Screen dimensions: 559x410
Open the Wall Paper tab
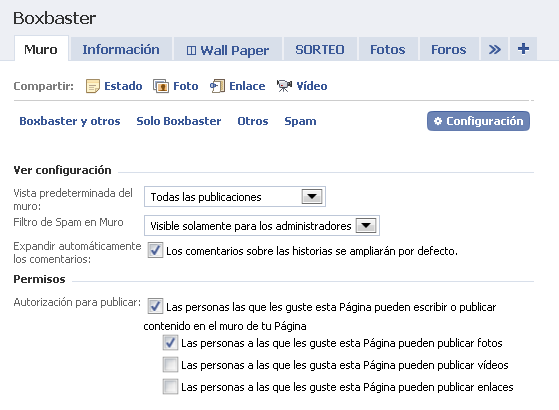[x=228, y=50]
